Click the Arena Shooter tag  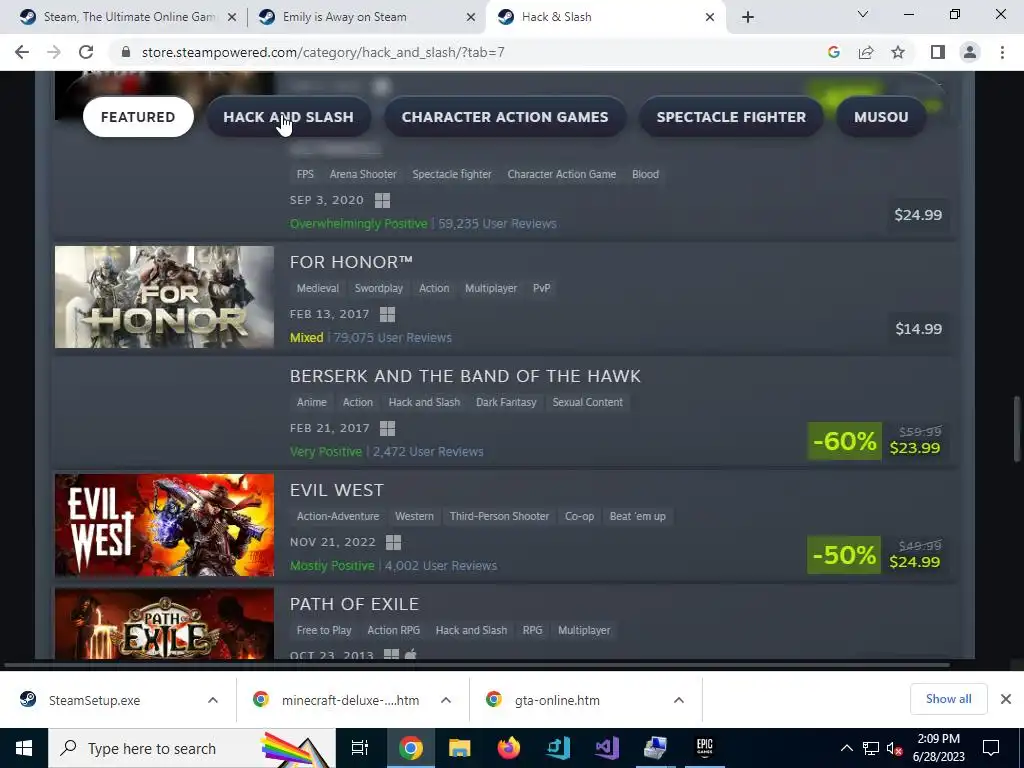click(x=362, y=174)
